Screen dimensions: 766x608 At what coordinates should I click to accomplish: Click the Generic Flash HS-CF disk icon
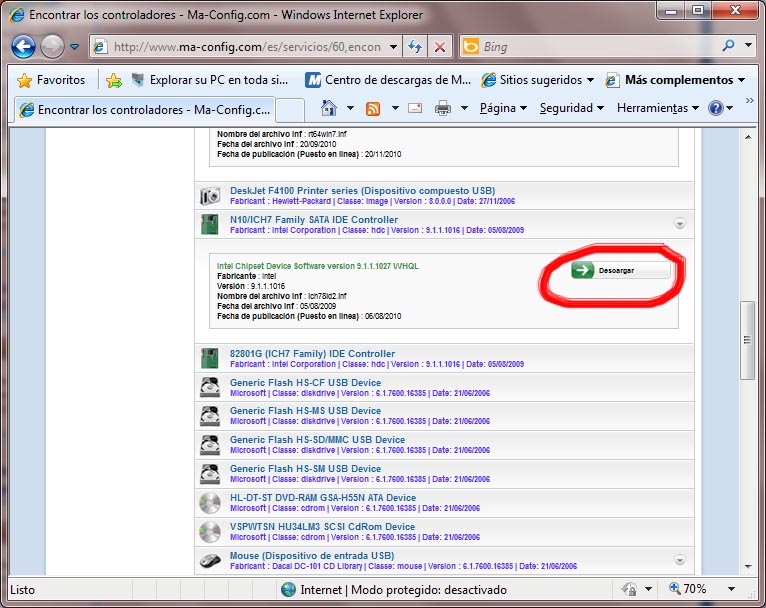pyautogui.click(x=210, y=387)
